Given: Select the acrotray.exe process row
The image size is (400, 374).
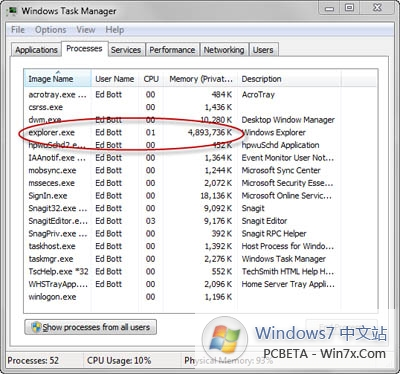Looking at the screenshot, I should click(x=200, y=95).
